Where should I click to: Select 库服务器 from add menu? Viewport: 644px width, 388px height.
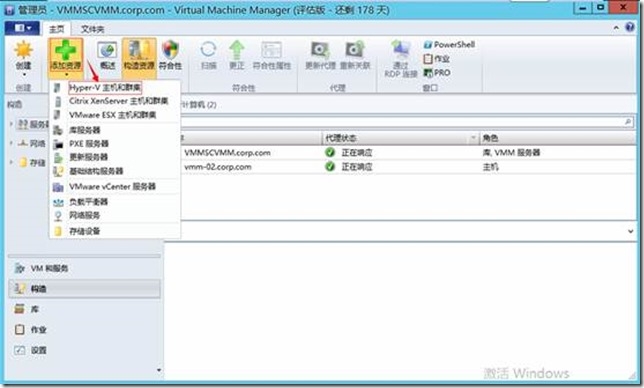coord(115,130)
